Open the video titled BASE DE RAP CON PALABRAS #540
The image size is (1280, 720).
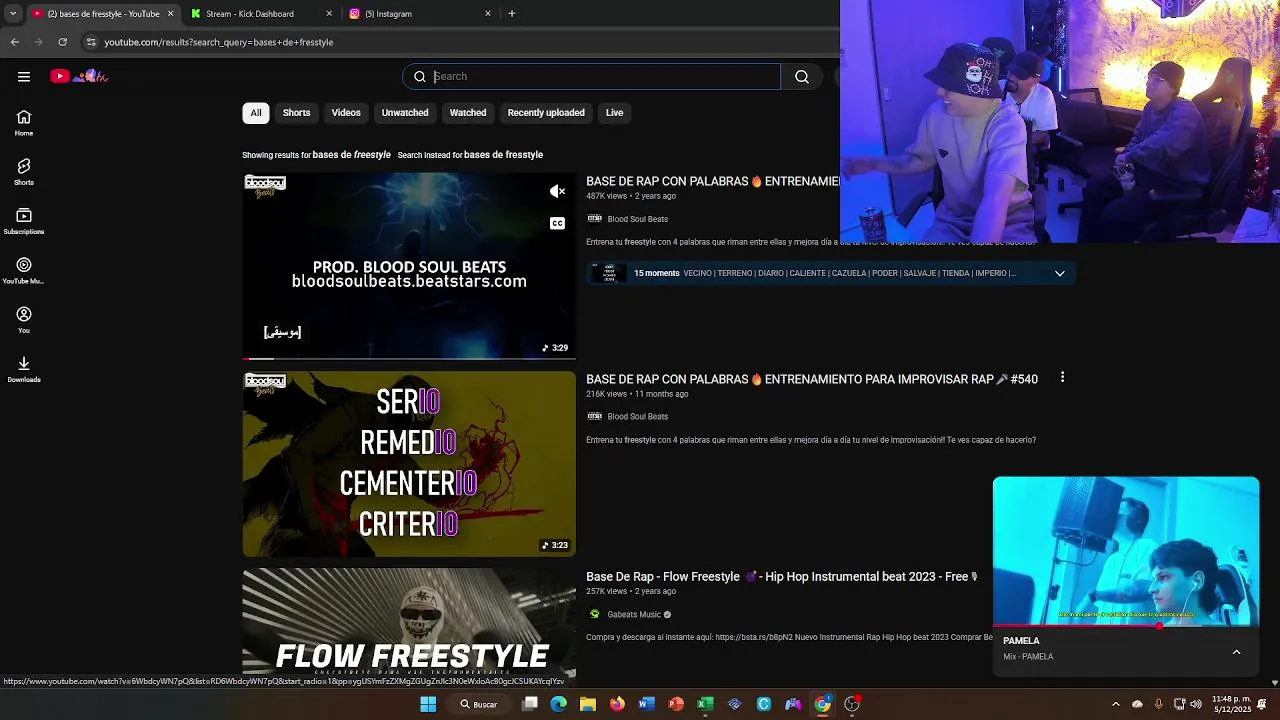(812, 379)
